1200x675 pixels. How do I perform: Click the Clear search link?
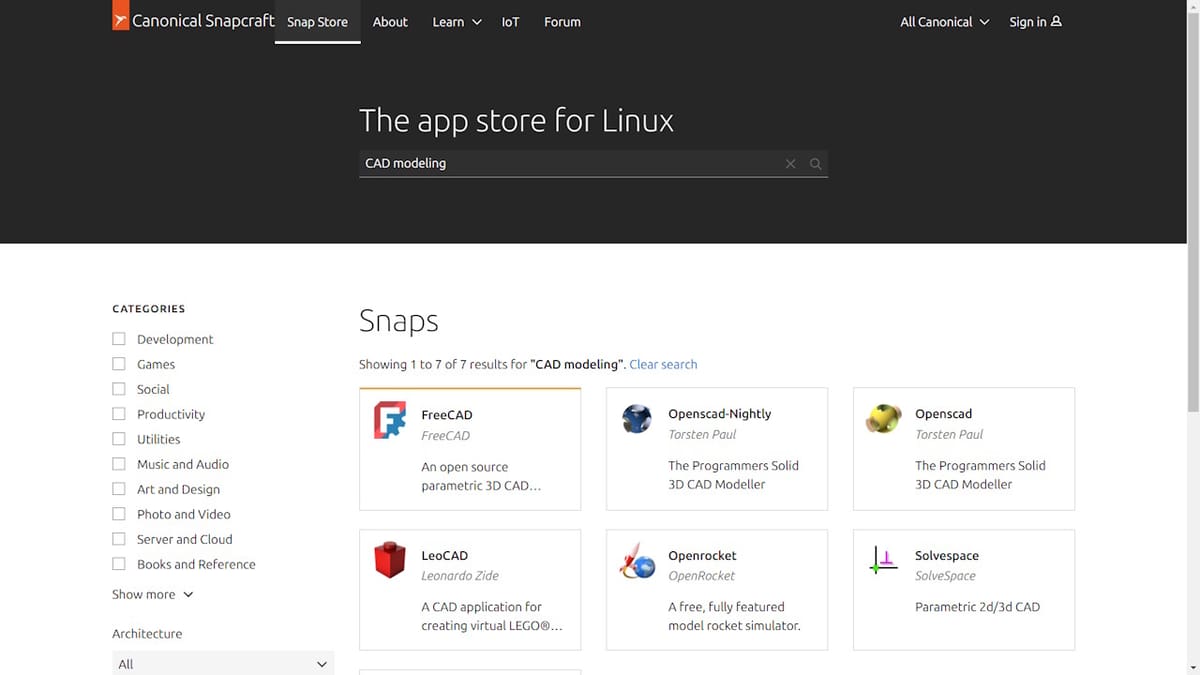click(663, 364)
